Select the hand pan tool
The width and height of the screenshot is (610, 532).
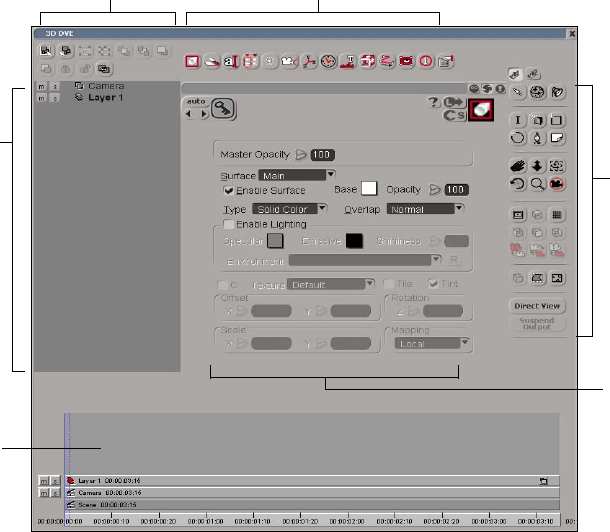(518, 166)
